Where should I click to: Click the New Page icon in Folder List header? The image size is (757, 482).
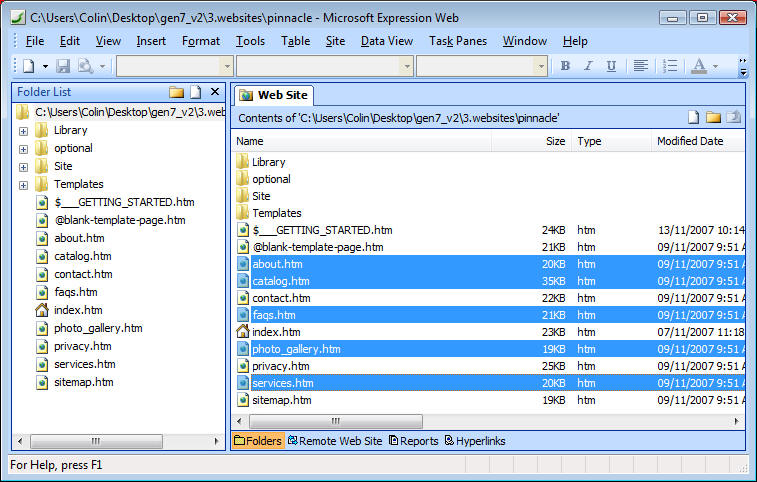196,92
